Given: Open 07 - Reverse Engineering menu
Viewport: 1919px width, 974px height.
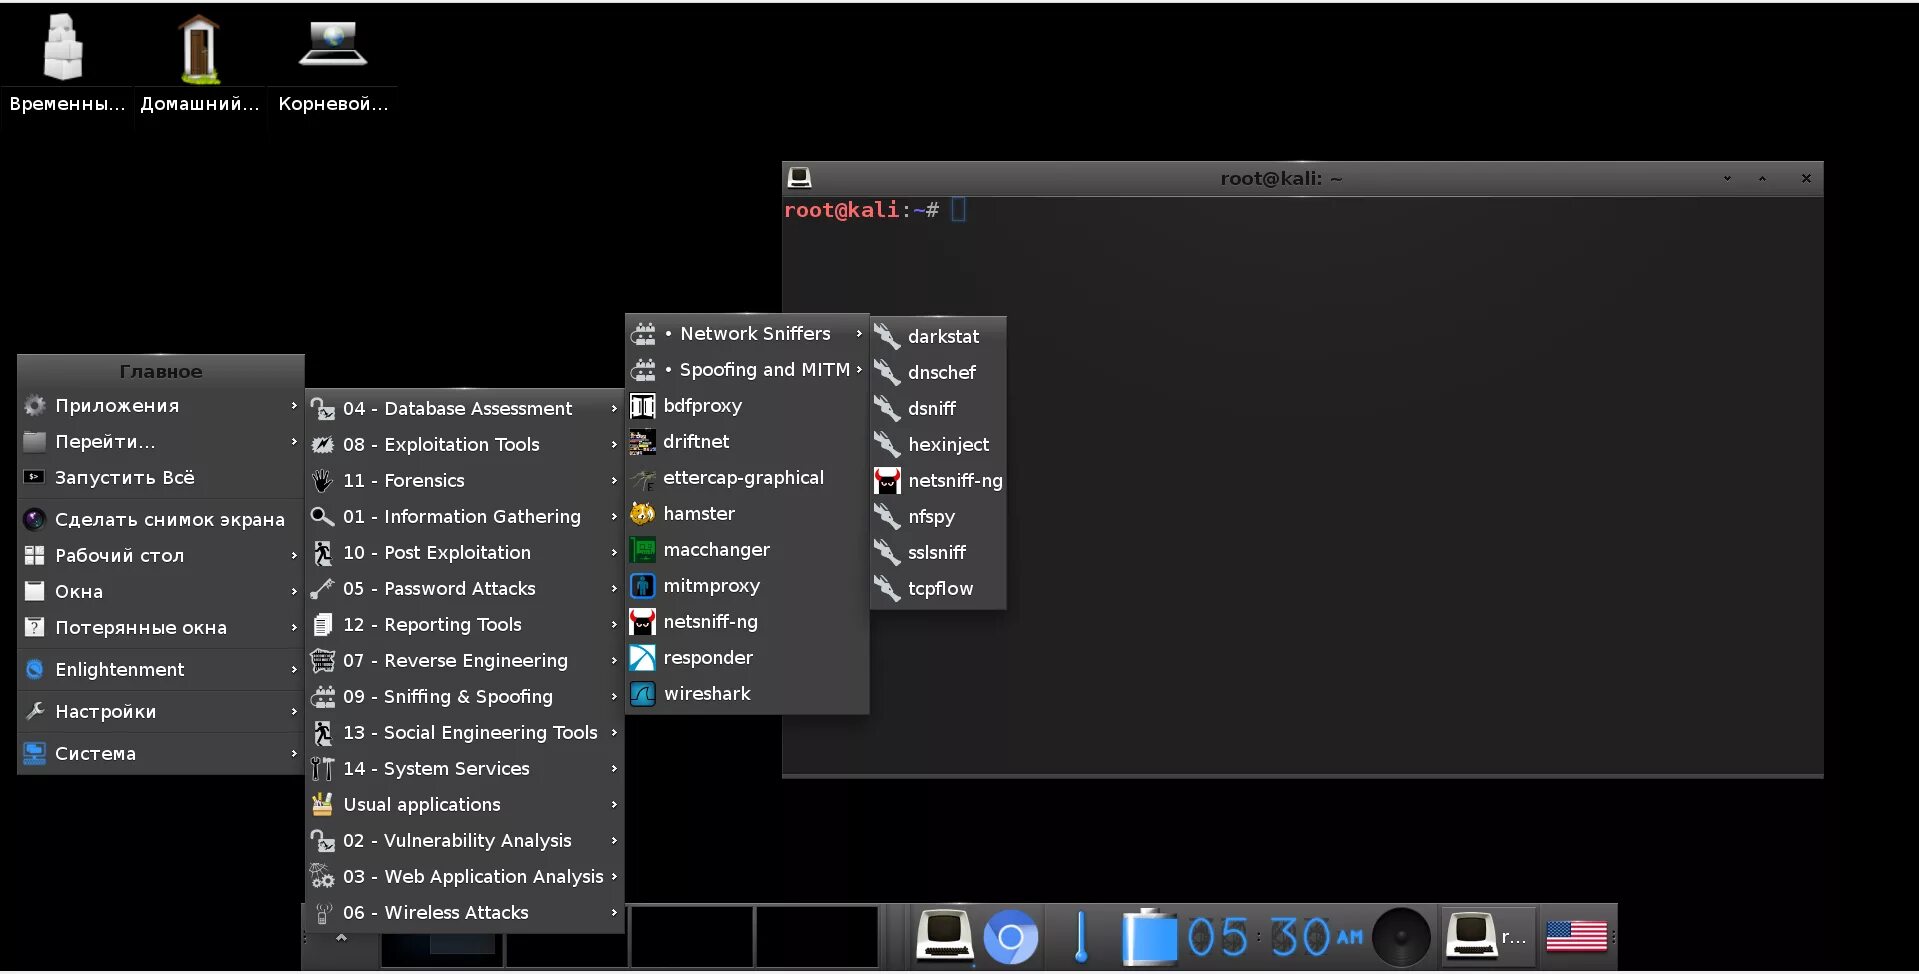Looking at the screenshot, I should [x=465, y=661].
